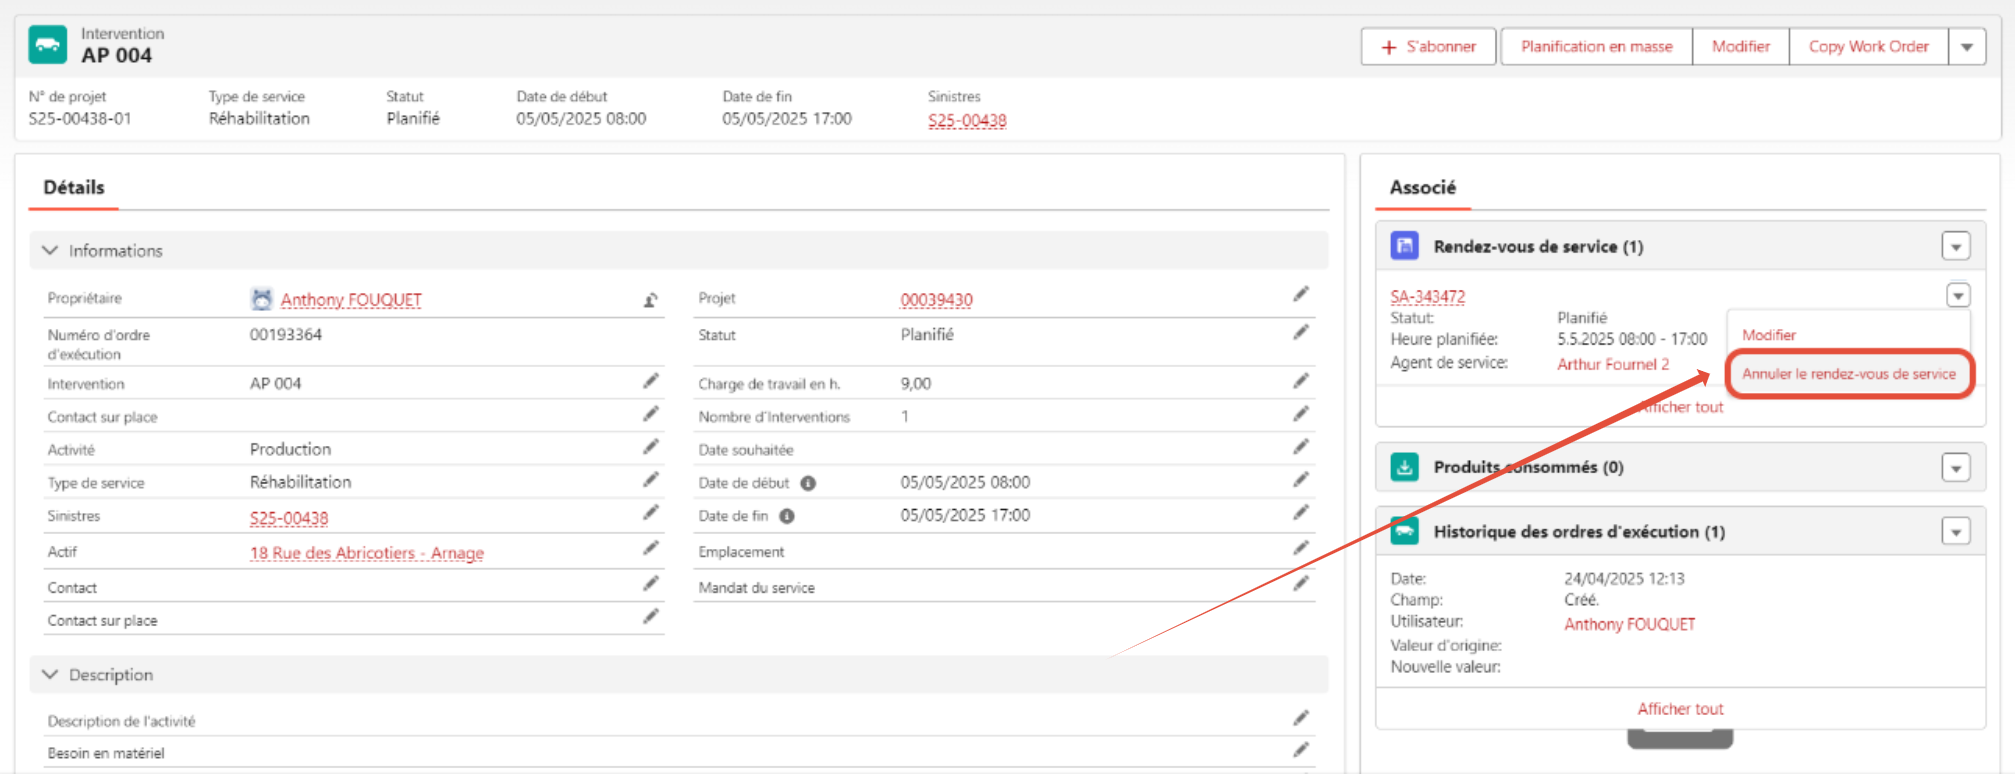The image size is (2015, 774).
Task: Edit Description de l'activité field pencil
Action: click(1301, 718)
